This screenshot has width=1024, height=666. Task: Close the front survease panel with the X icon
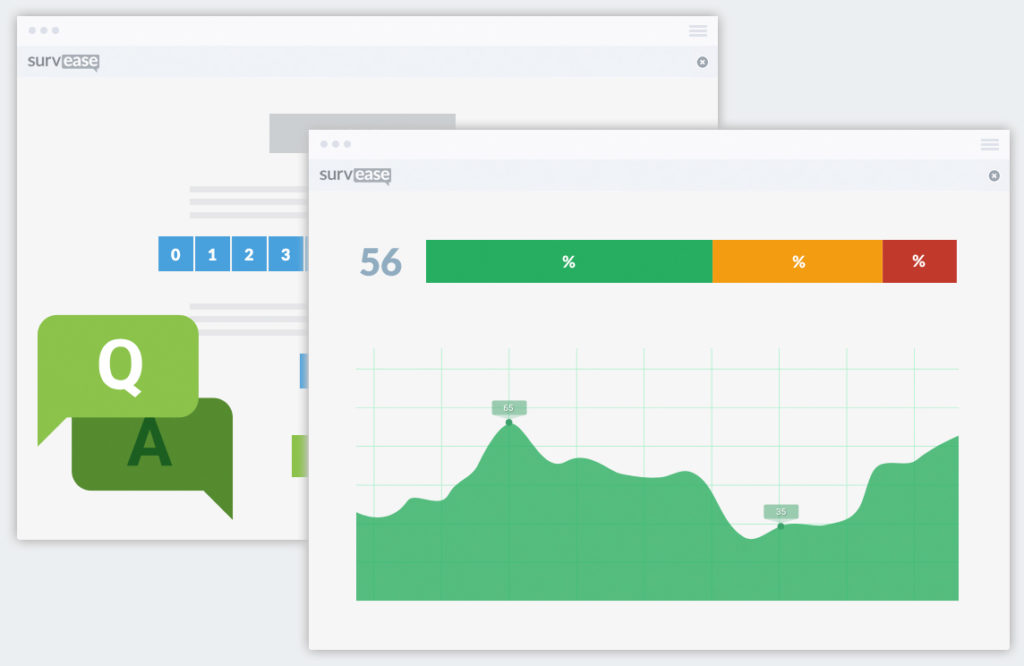[x=994, y=176]
